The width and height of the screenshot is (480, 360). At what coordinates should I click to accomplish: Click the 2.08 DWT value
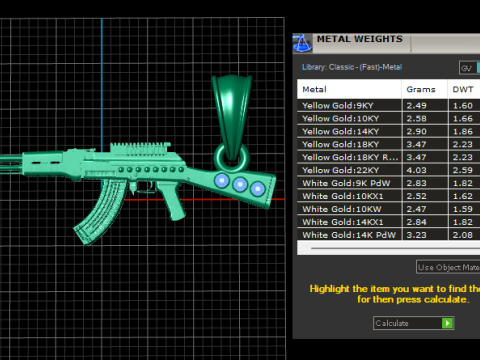463,235
